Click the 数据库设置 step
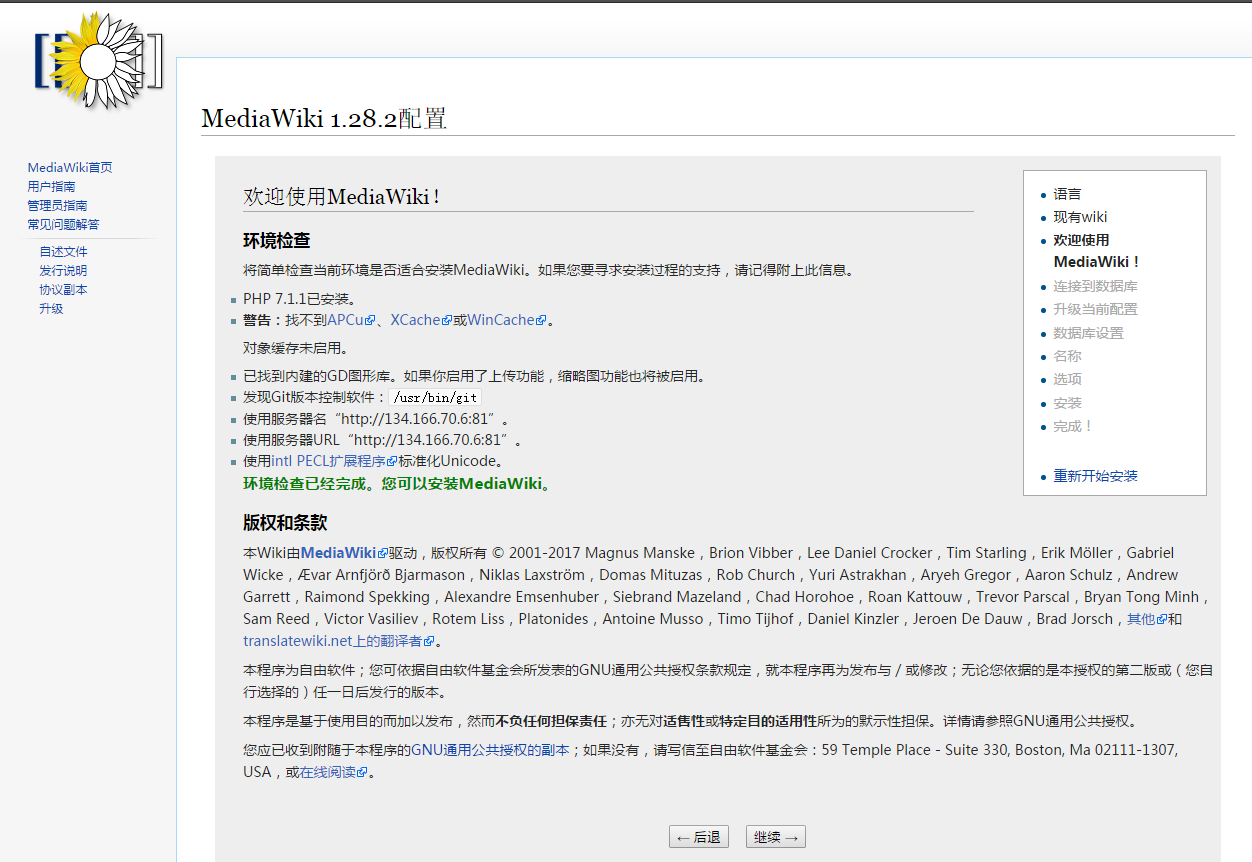This screenshot has width=1252, height=862. [1088, 333]
